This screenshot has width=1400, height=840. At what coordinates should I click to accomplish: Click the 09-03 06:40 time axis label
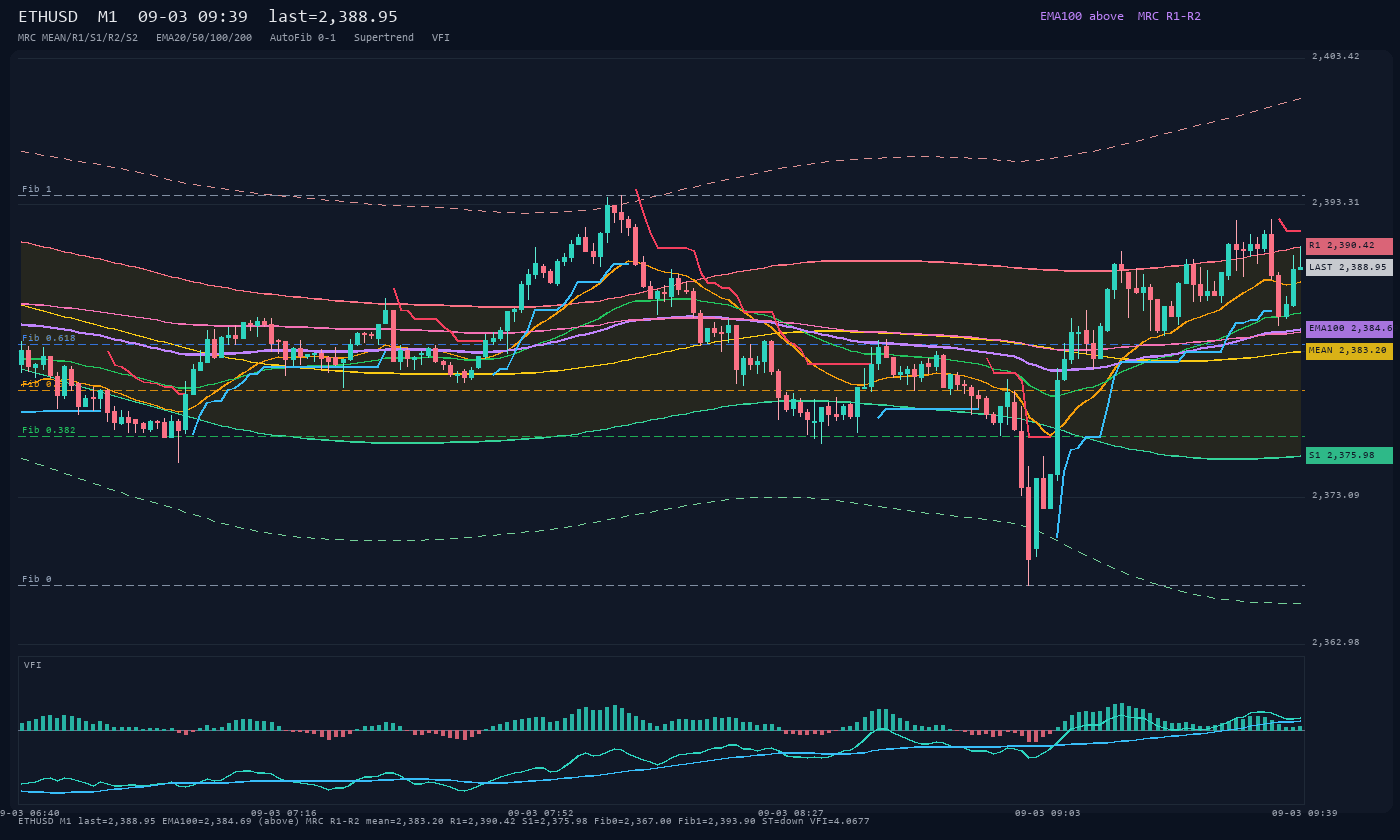(x=30, y=813)
